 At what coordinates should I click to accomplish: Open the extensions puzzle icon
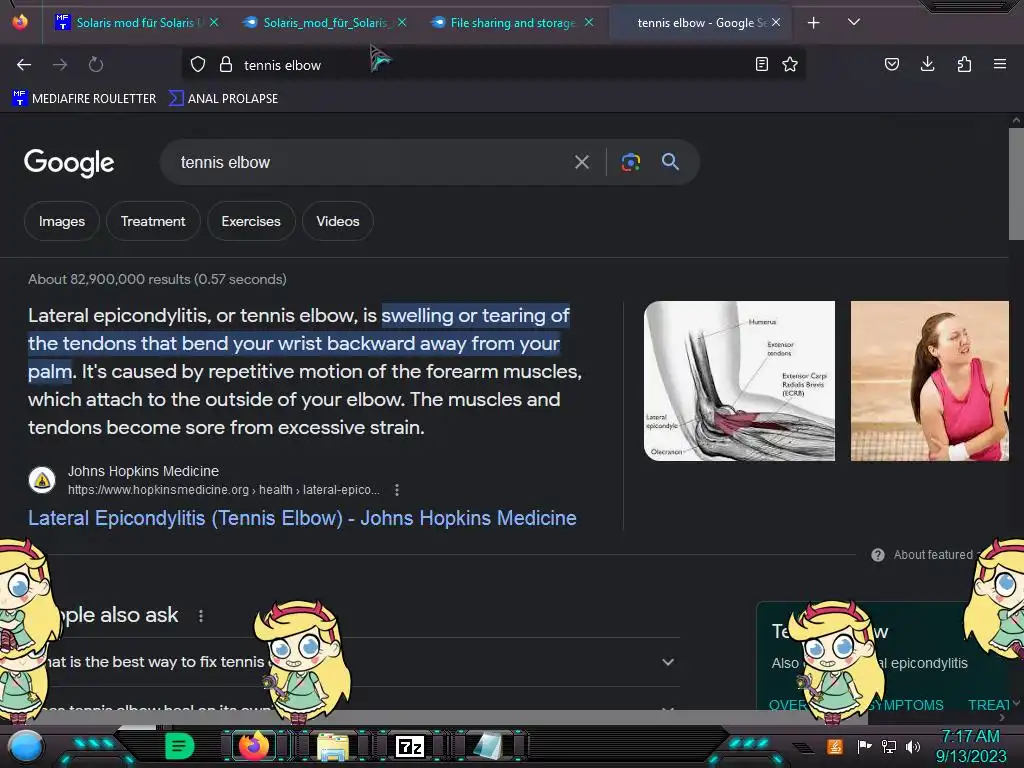click(x=964, y=64)
